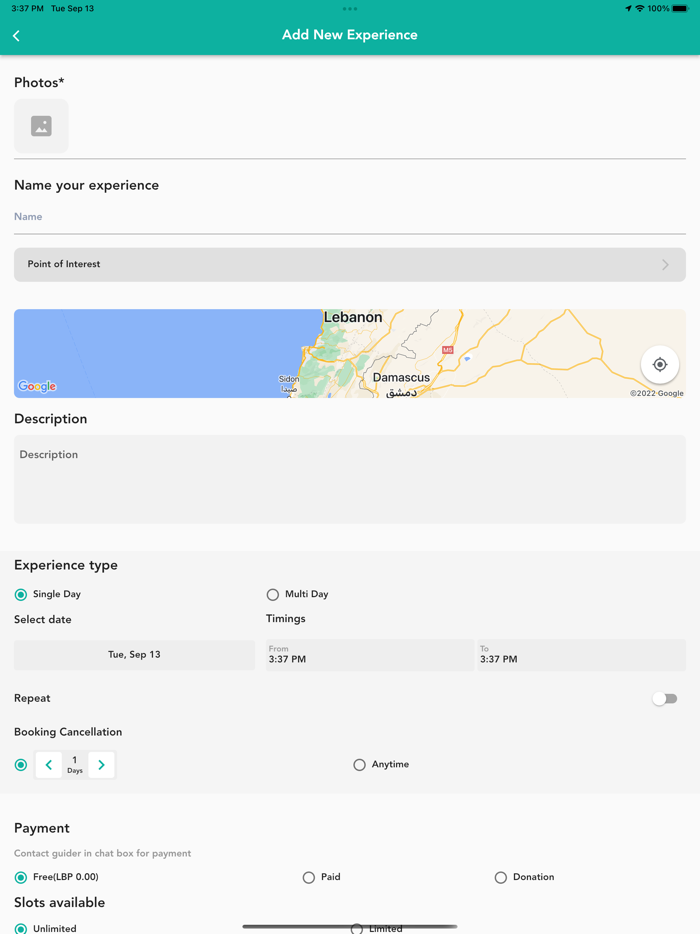Open the three-dot multitasking menu
The width and height of the screenshot is (700, 934).
pyautogui.click(x=350, y=9)
